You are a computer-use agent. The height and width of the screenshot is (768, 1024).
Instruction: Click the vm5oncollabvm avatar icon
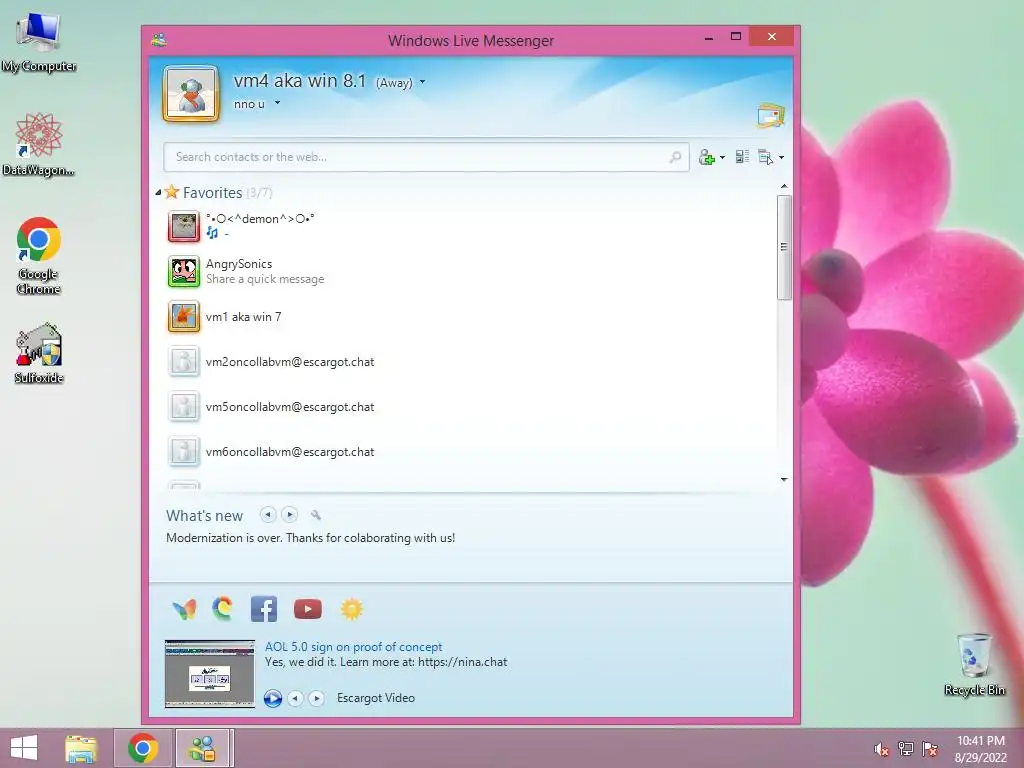184,407
